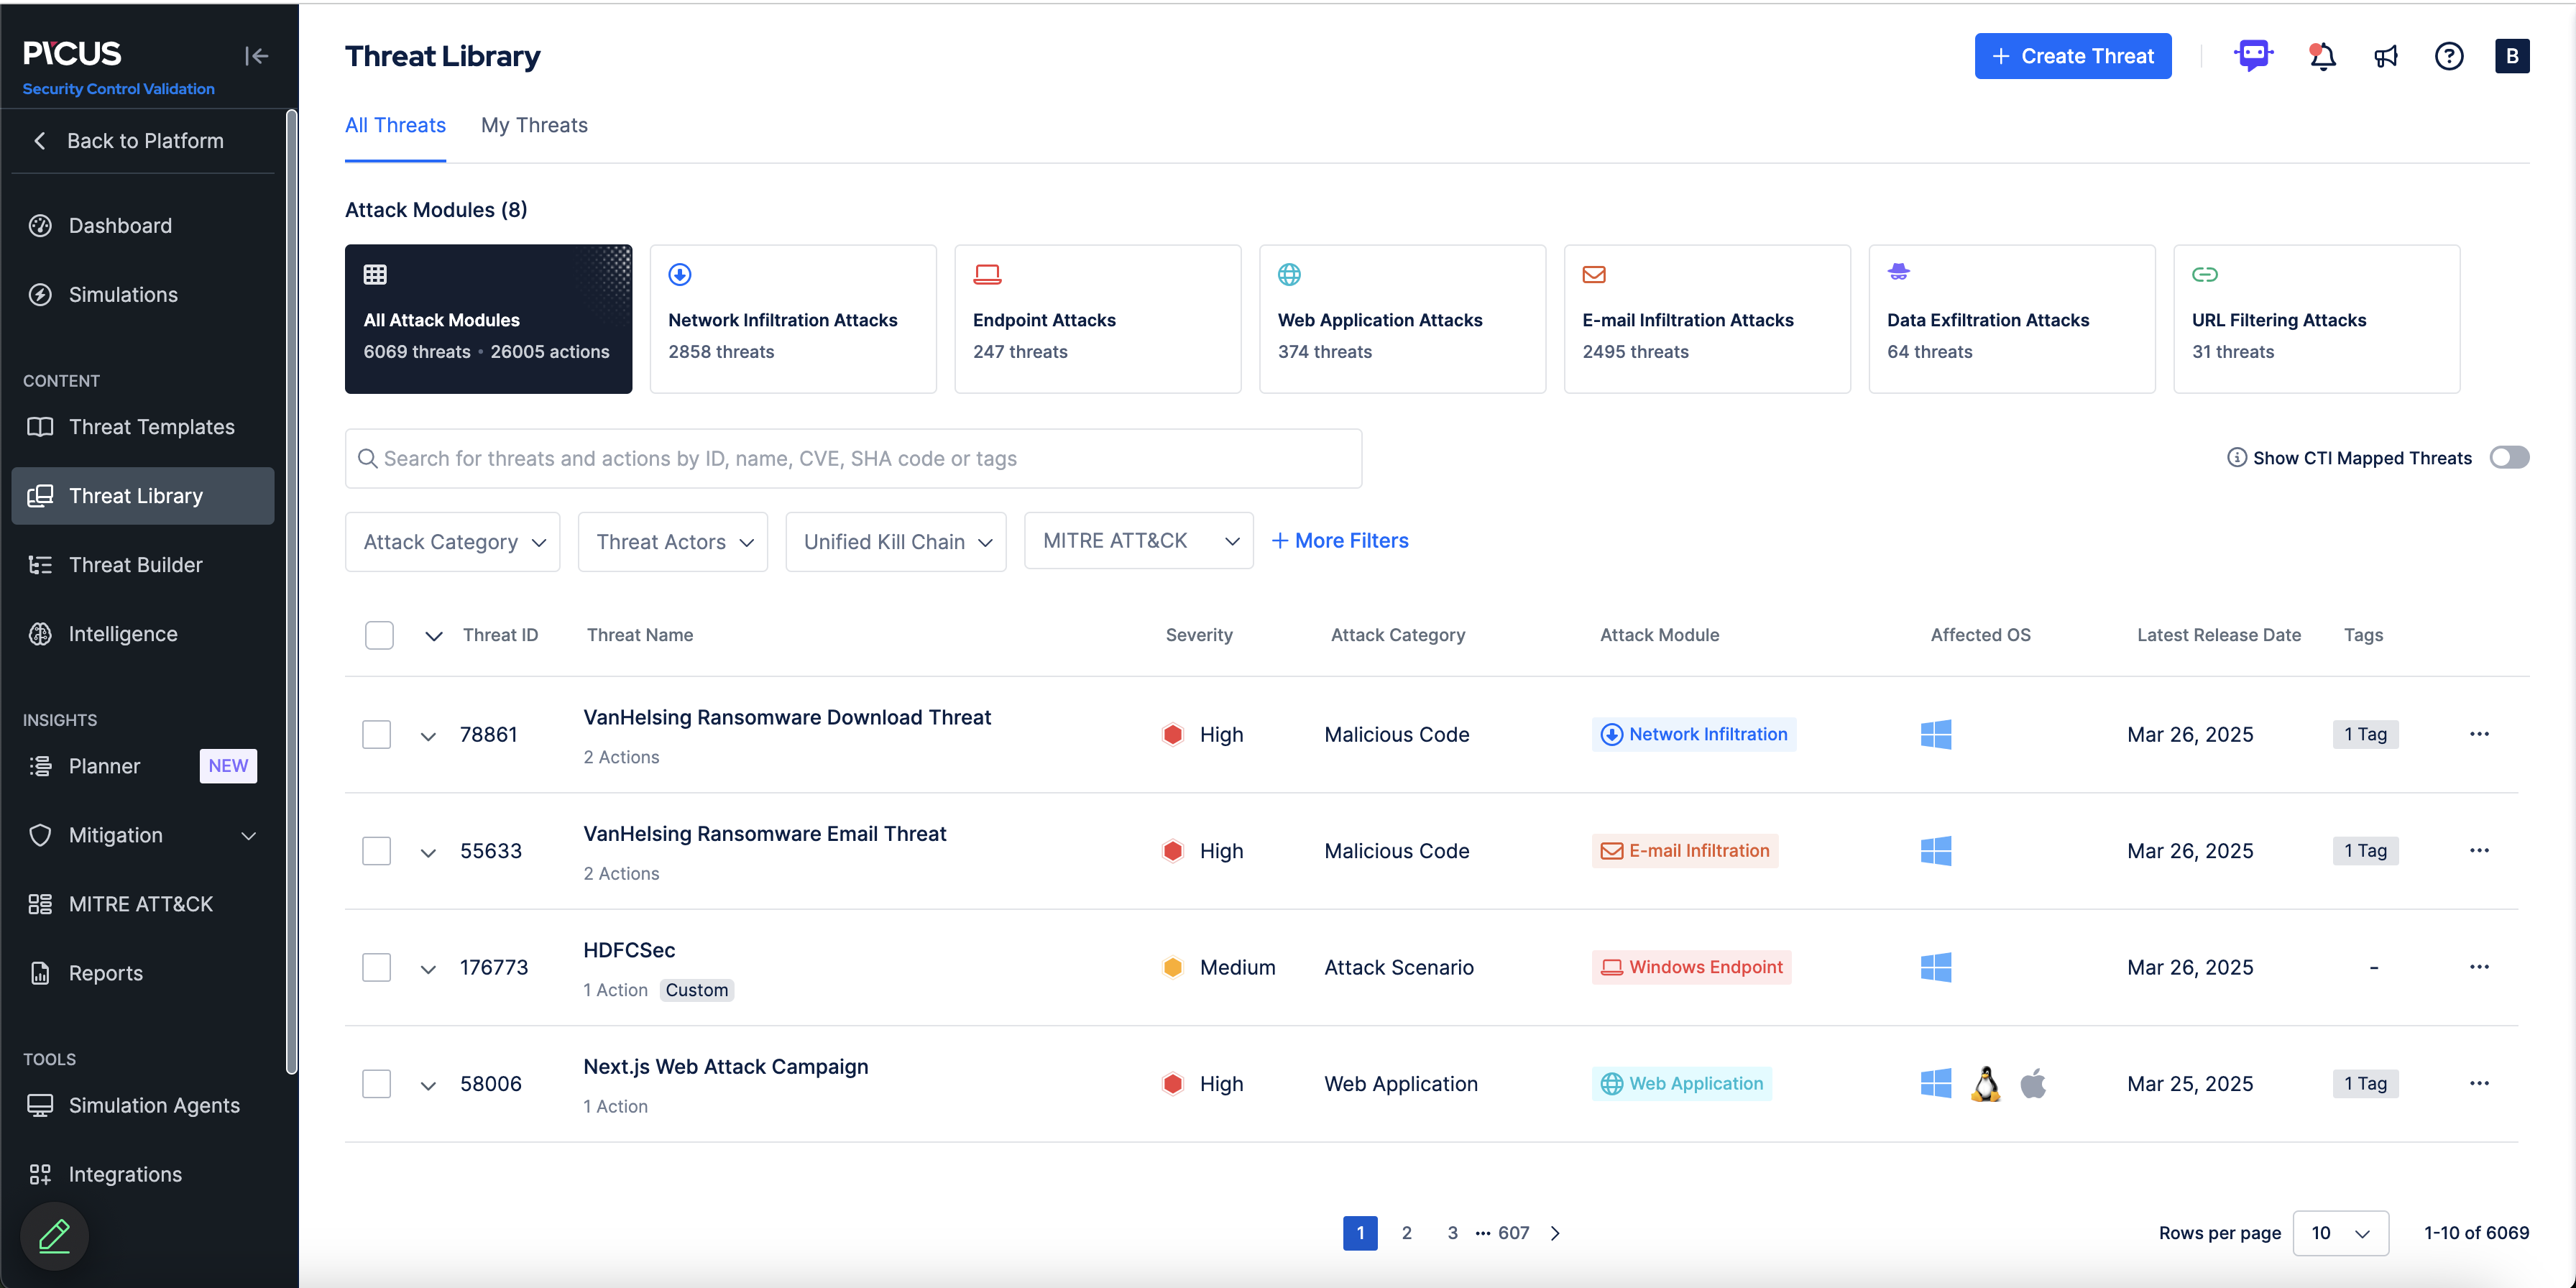
Task: Open the Attack Category filter dropdown
Action: pos(453,542)
